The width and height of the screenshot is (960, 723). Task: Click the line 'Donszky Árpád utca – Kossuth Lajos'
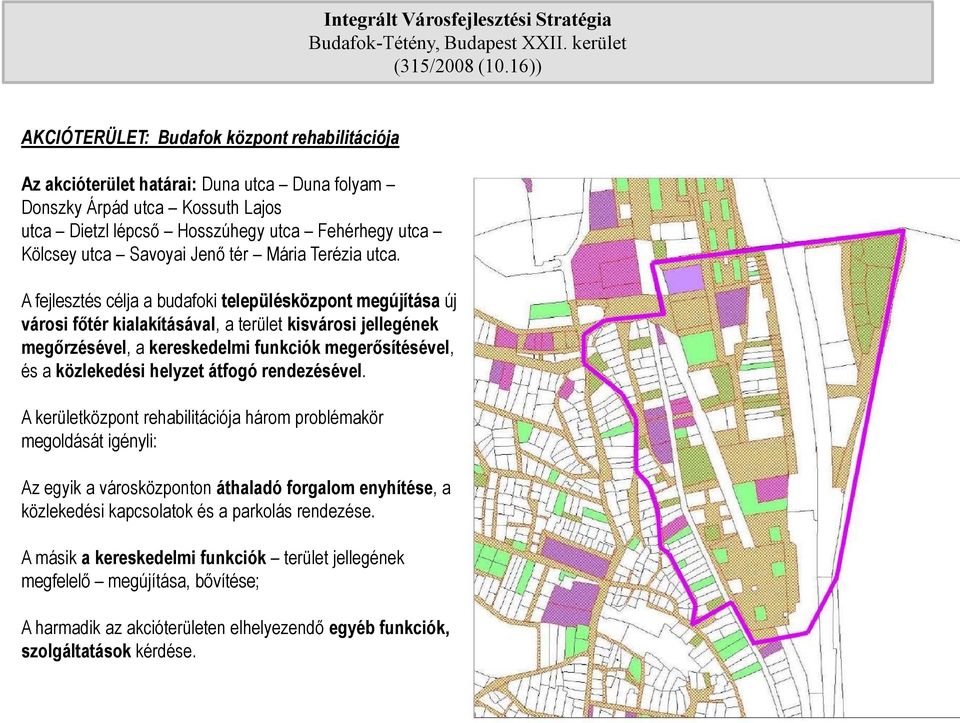[x=151, y=208]
